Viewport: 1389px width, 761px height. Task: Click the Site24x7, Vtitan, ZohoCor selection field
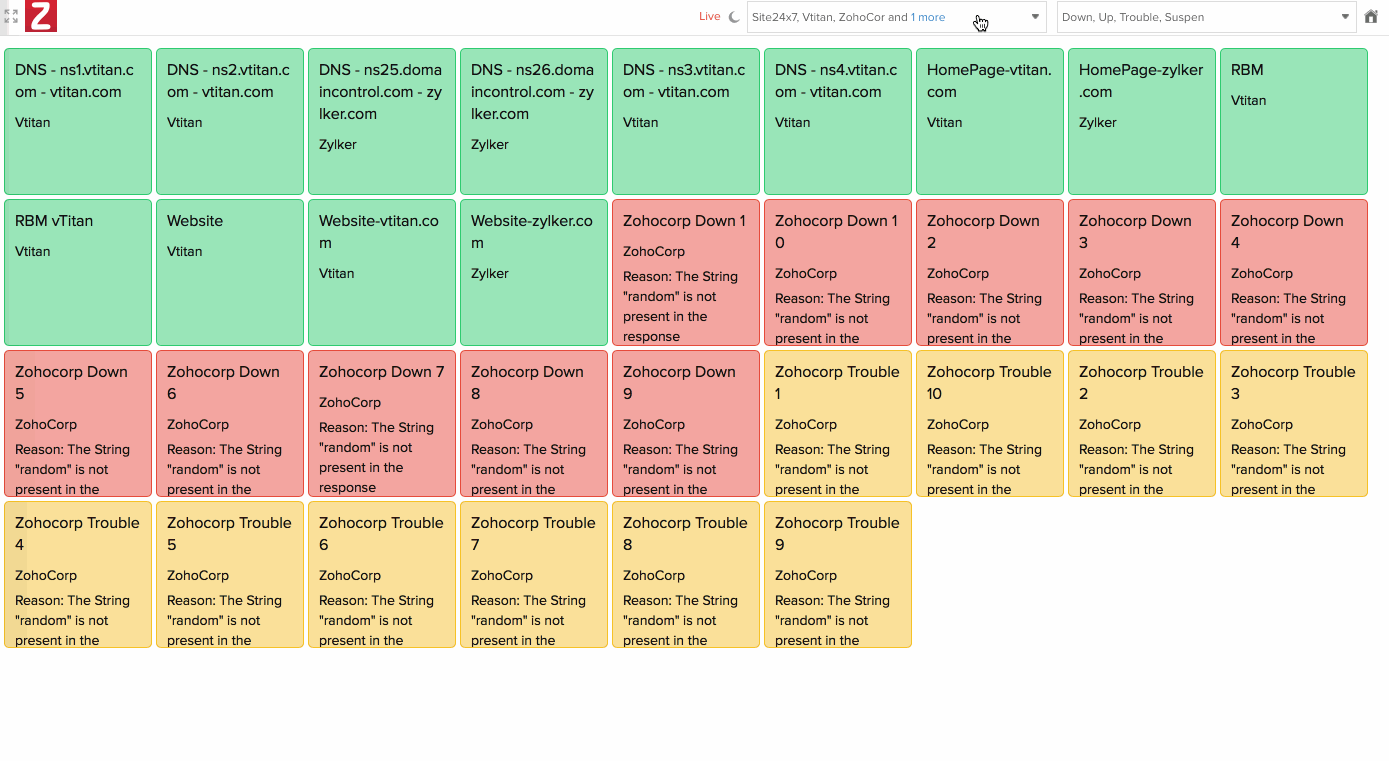830,17
